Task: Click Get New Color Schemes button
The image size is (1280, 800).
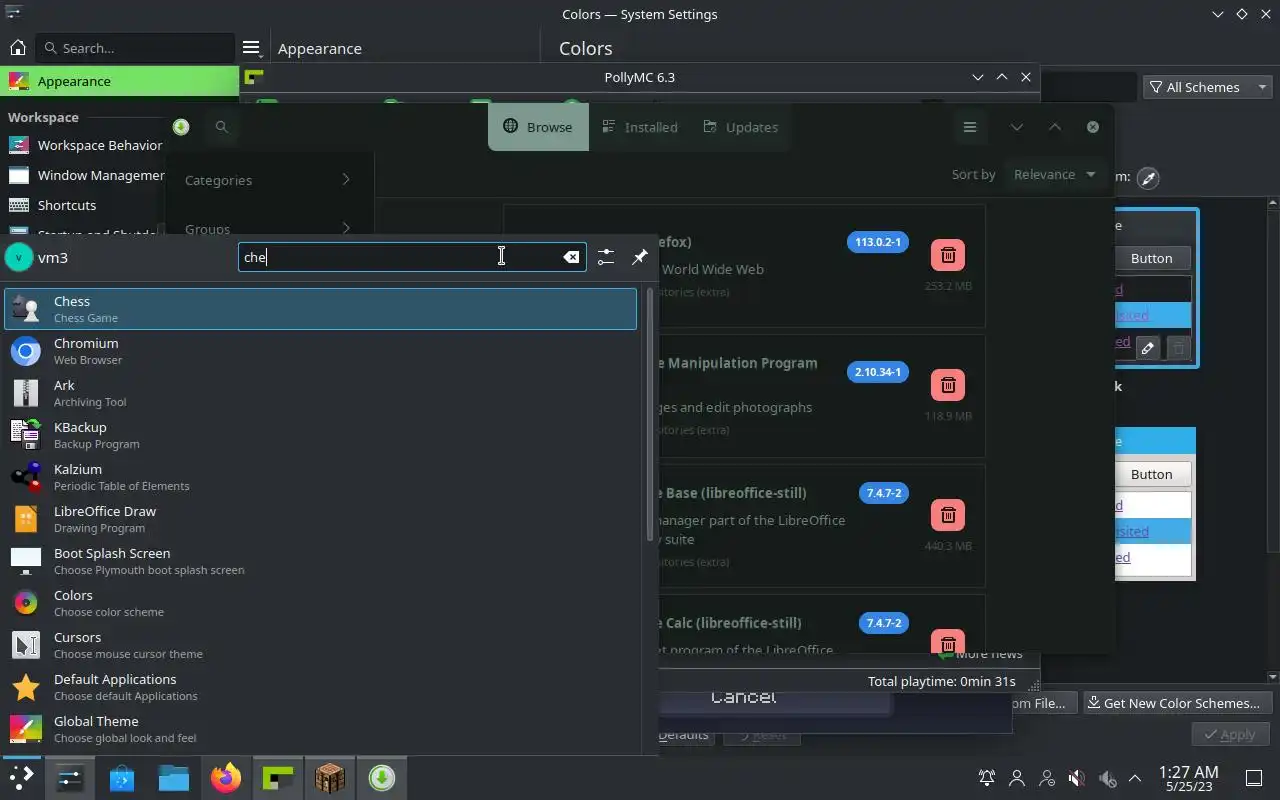Action: (x=1178, y=703)
